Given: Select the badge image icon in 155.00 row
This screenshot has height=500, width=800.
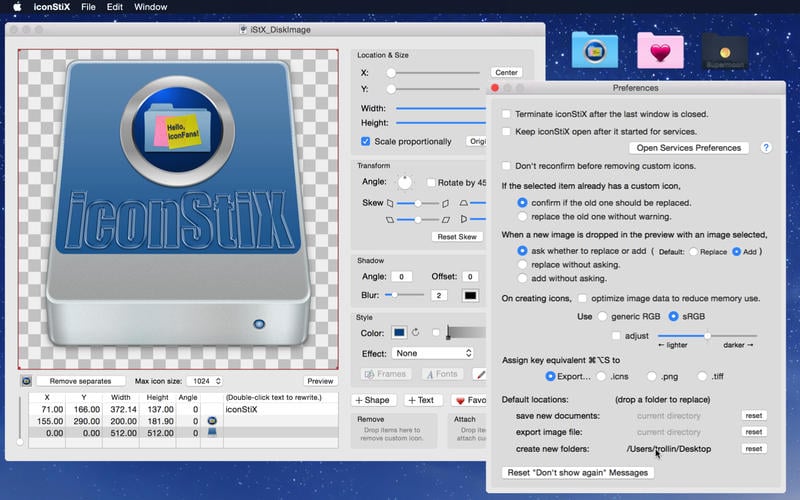Looking at the screenshot, I should click(x=212, y=421).
